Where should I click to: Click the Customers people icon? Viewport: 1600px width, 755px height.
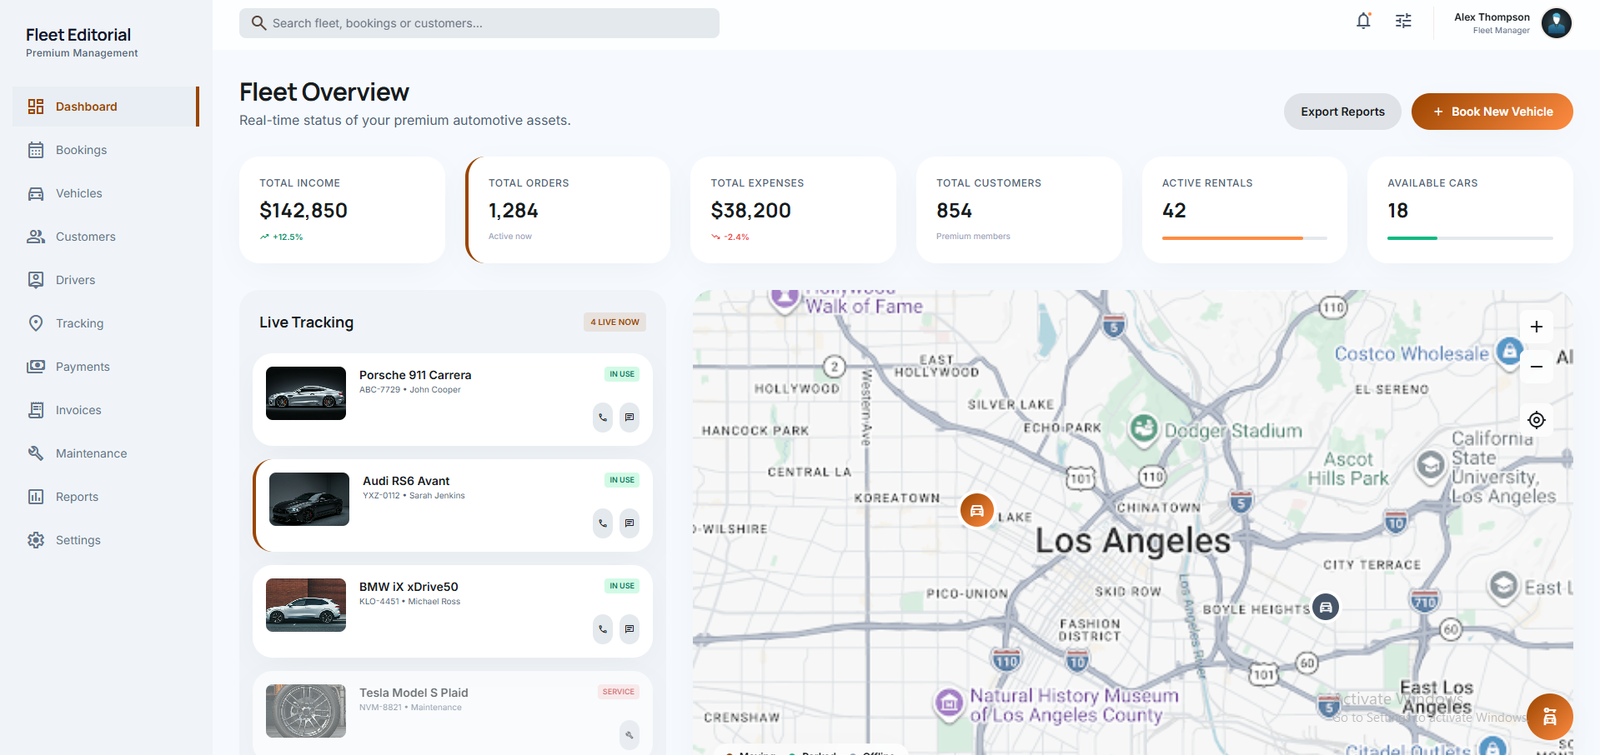pos(36,237)
